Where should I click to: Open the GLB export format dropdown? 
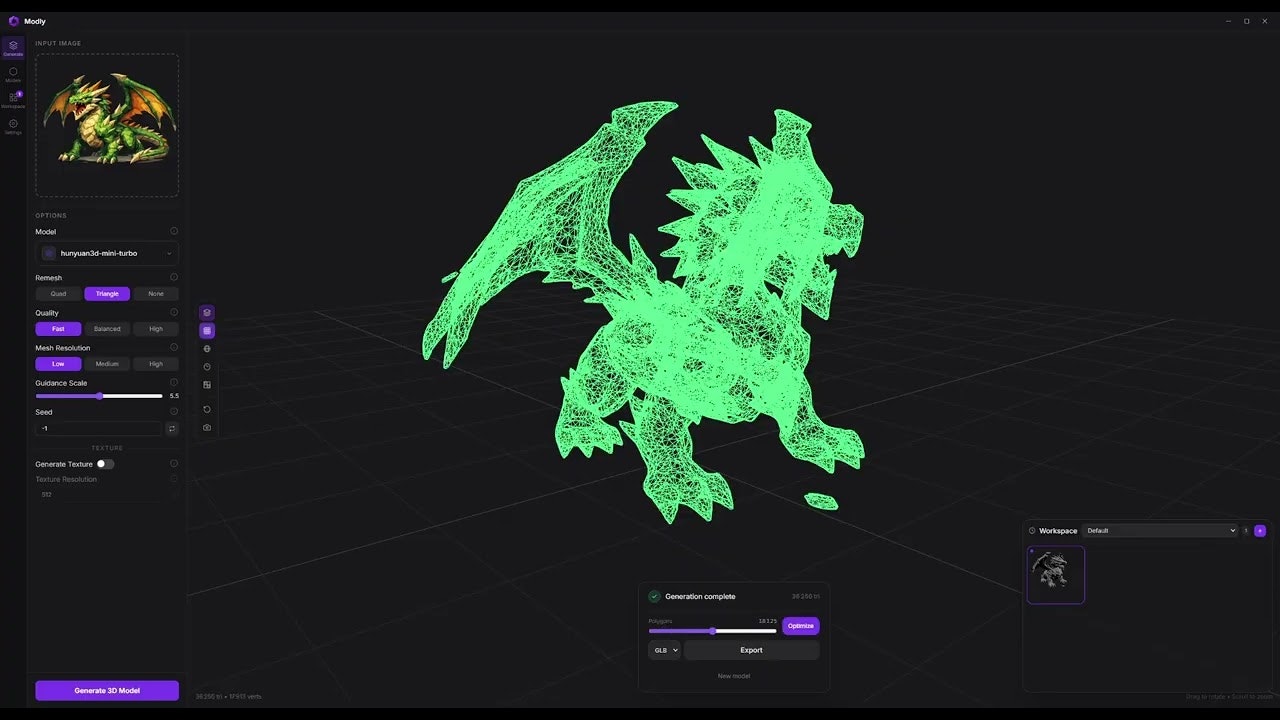[x=664, y=650]
